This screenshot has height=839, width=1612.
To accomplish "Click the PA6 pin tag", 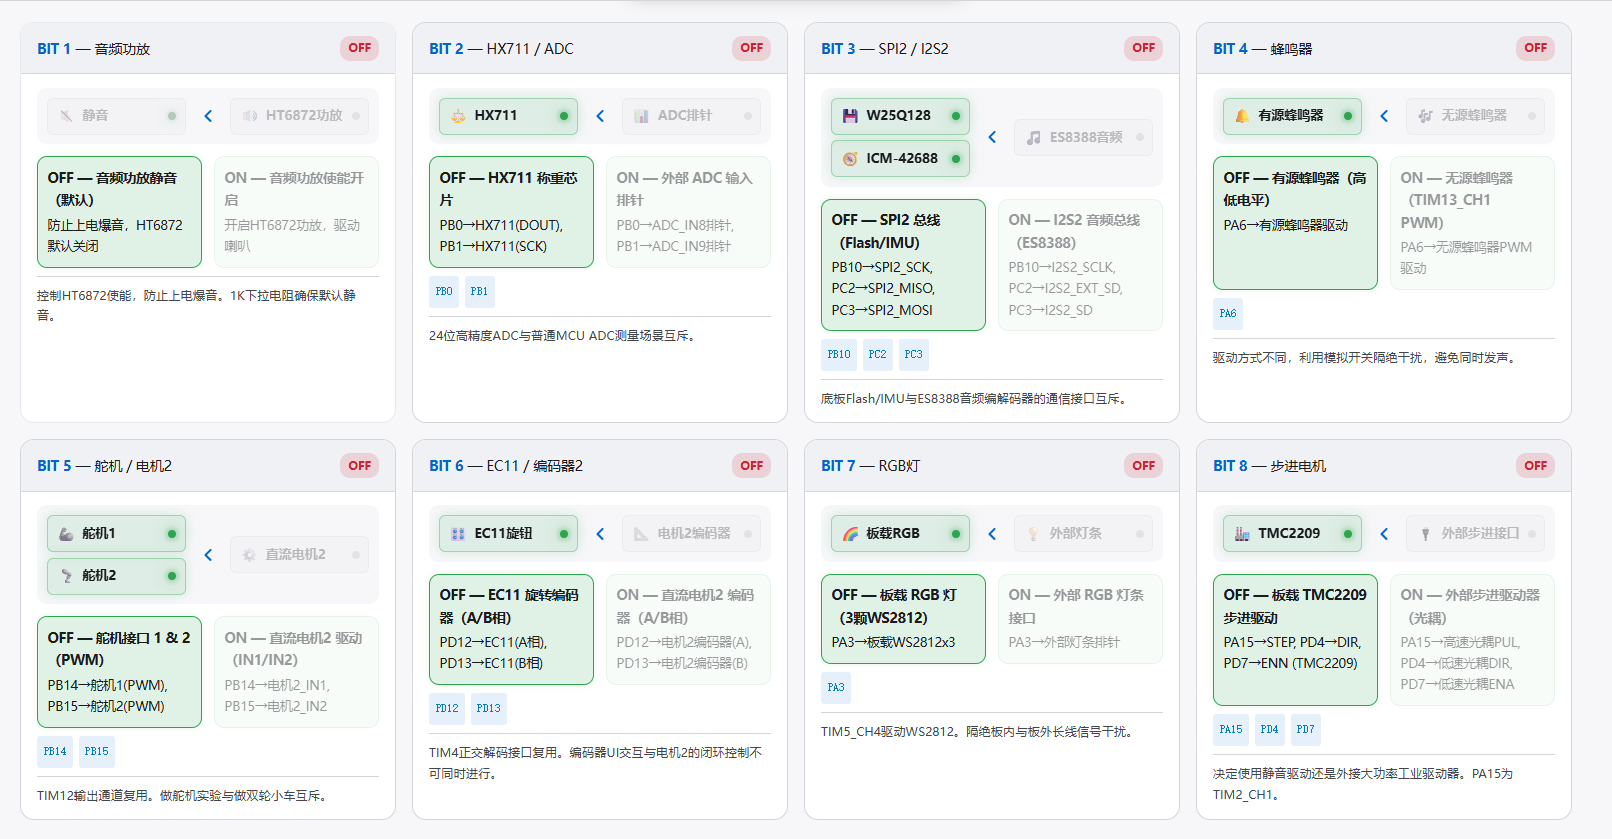I will [x=1228, y=314].
